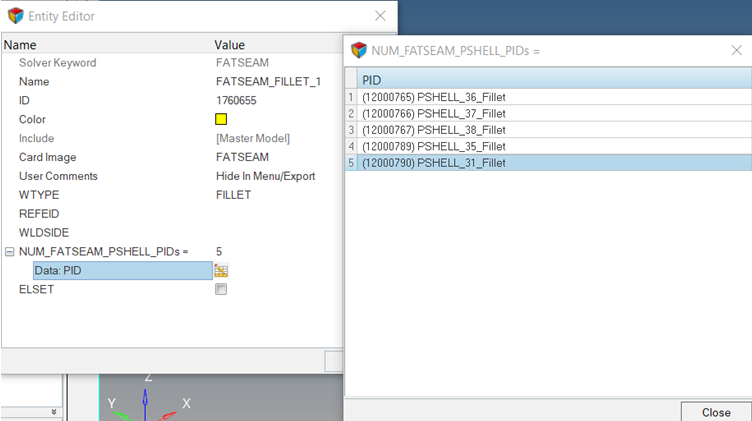
Task: Sort by the PID column header
Action: pyautogui.click(x=550, y=80)
